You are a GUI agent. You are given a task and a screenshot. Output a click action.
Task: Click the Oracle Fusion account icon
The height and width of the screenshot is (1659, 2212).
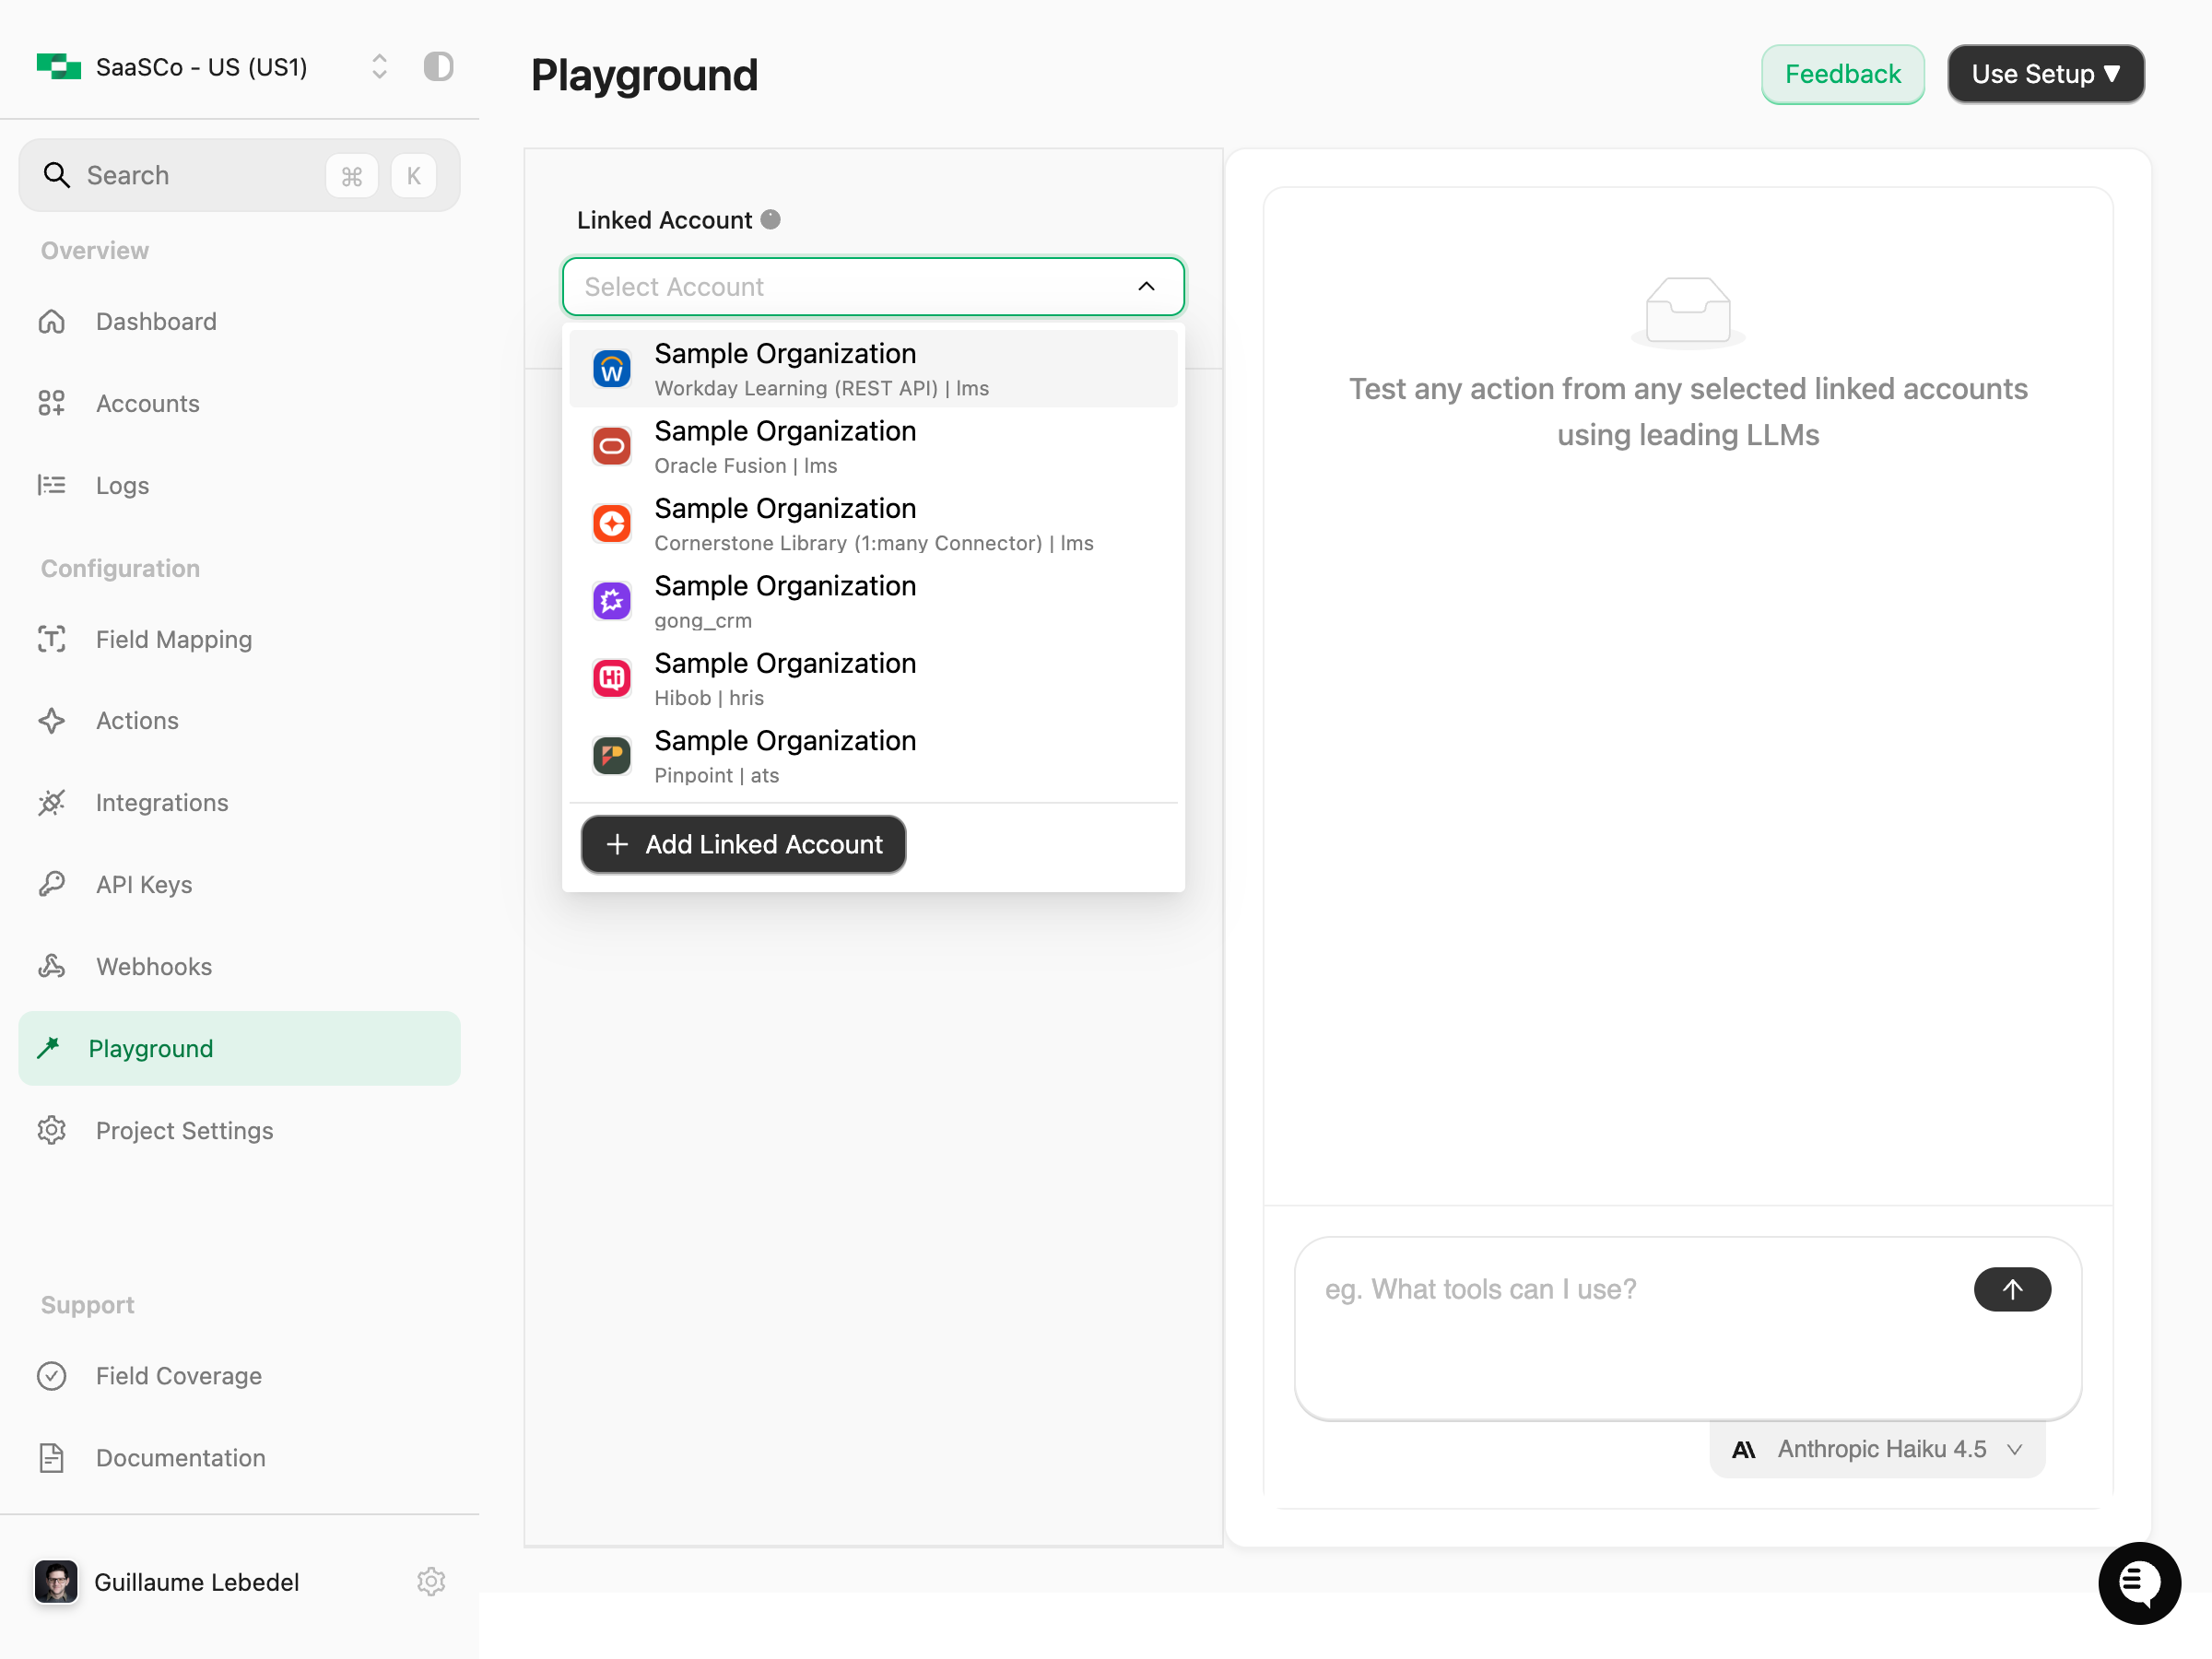click(611, 447)
